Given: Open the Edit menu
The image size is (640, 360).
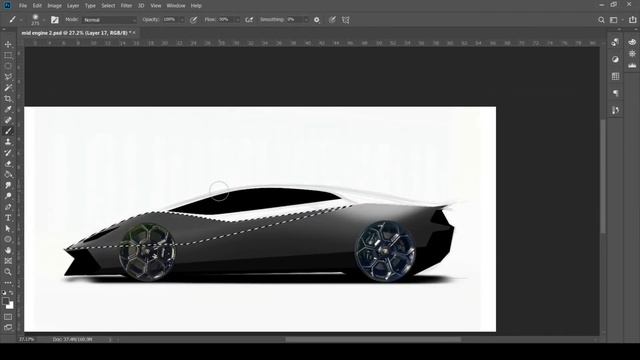Looking at the screenshot, I should point(37,6).
